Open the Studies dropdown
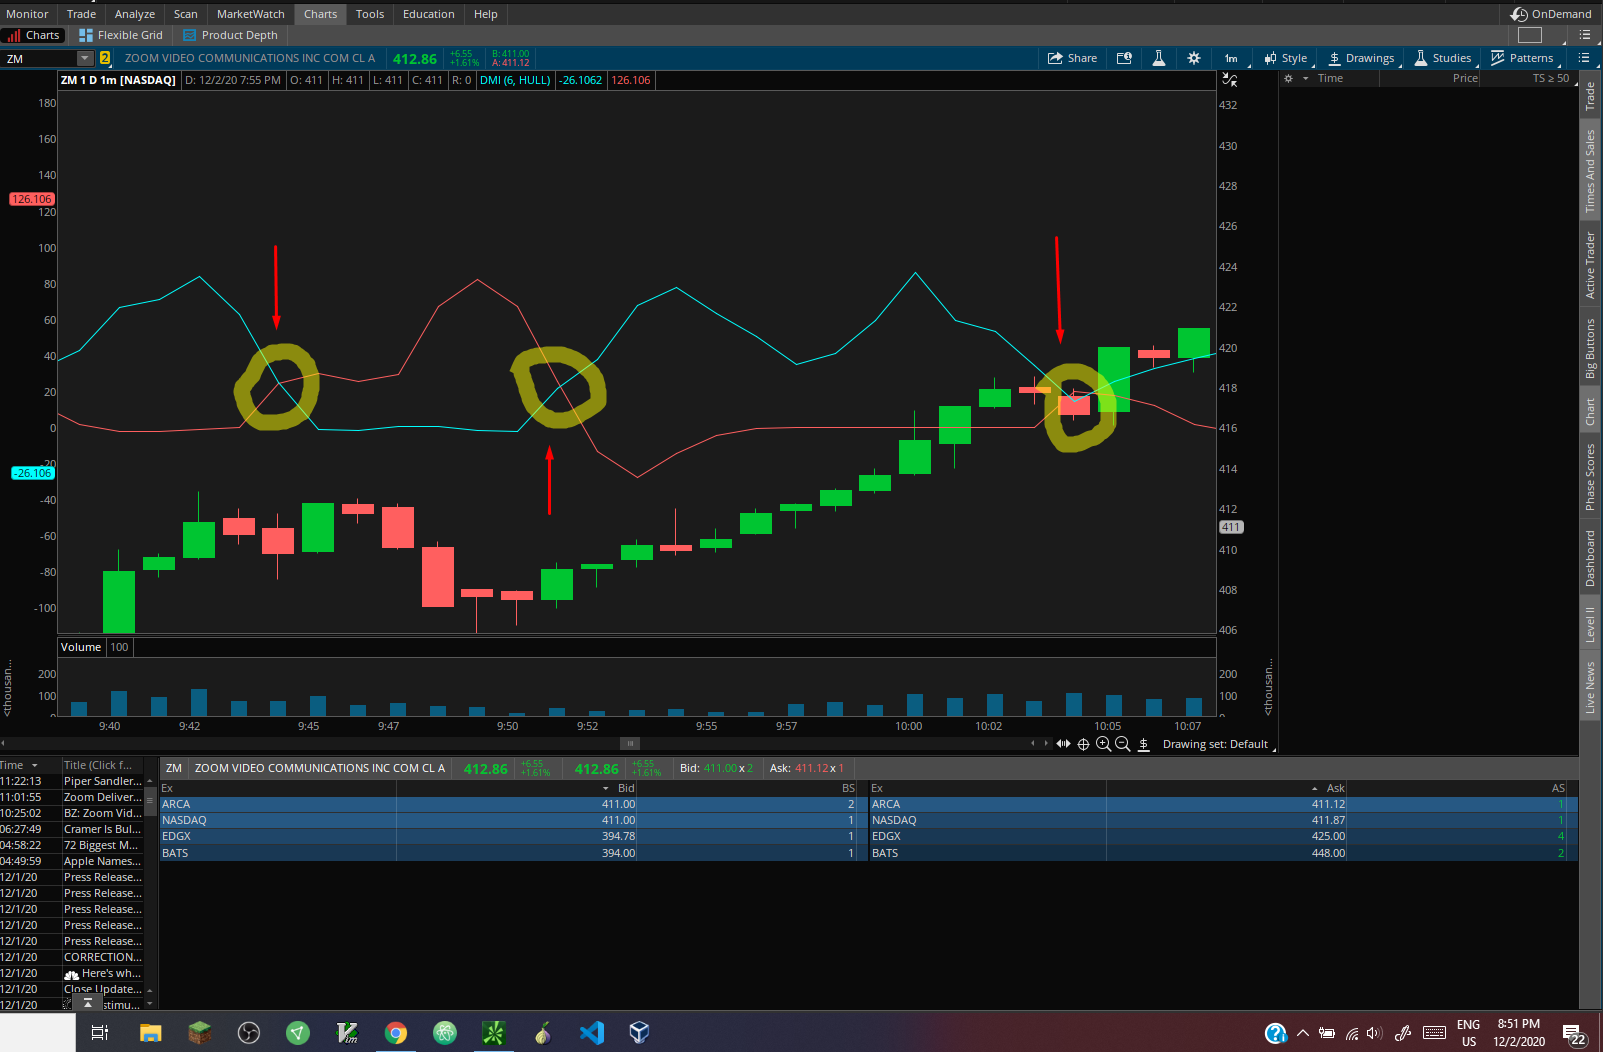Viewport: 1603px width, 1052px height. click(x=1443, y=58)
